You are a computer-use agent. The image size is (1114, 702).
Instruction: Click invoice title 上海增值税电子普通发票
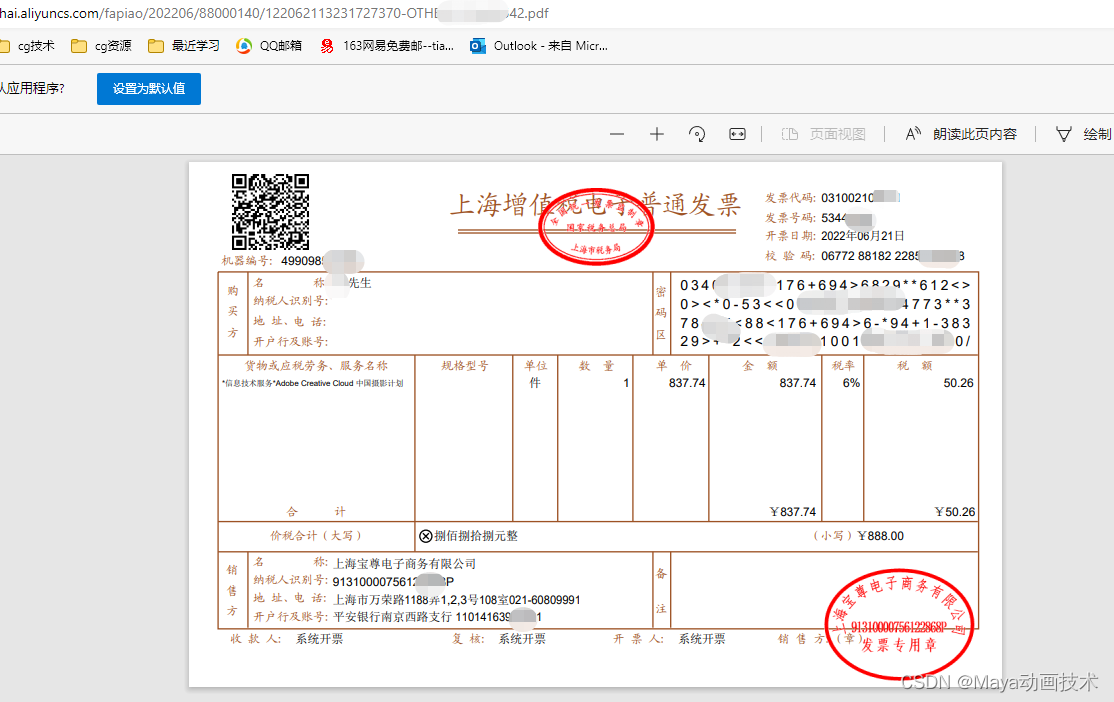pyautogui.click(x=595, y=205)
